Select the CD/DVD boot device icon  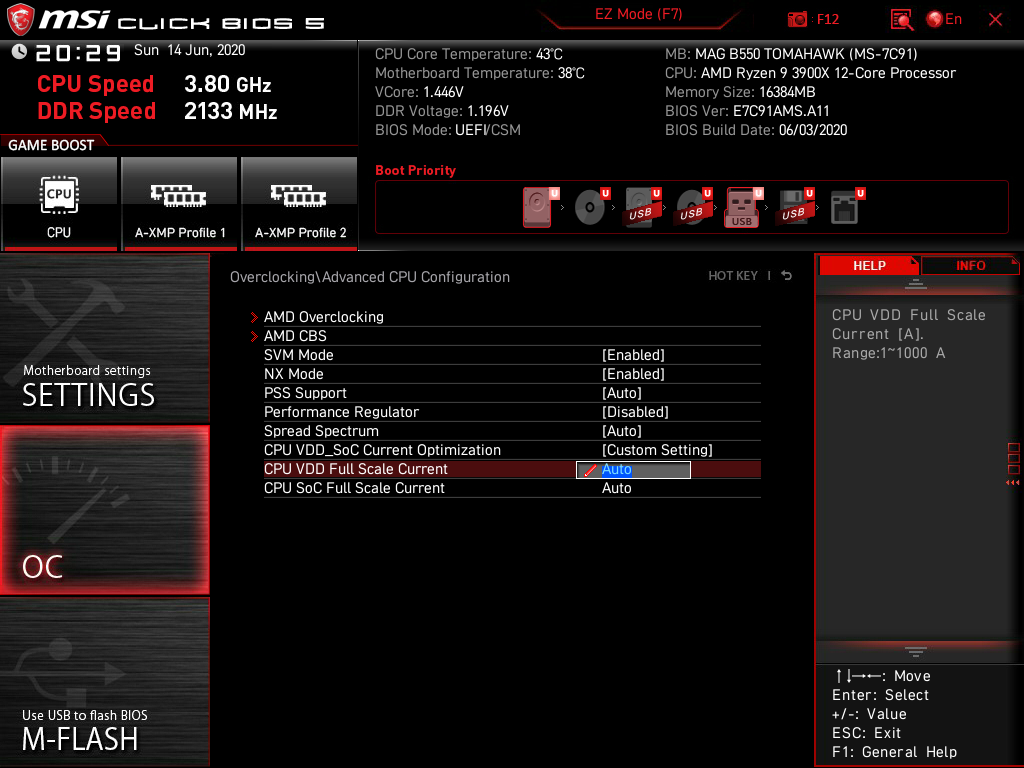[x=590, y=207]
